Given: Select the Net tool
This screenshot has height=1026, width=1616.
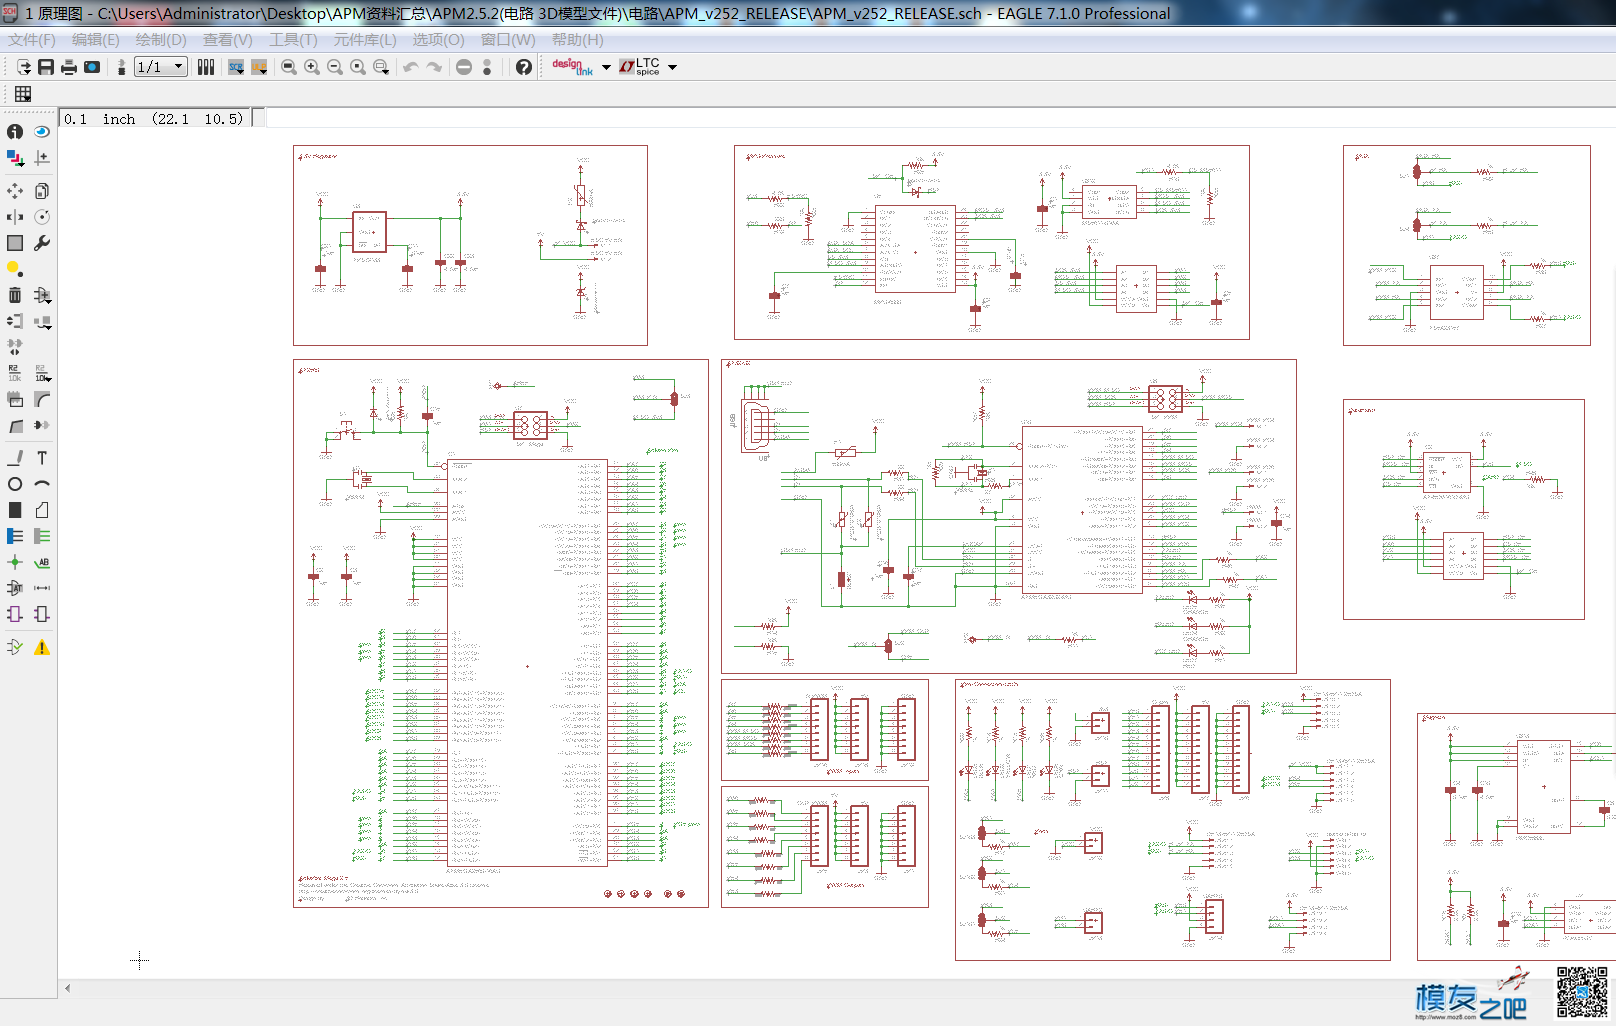Looking at the screenshot, I should point(42,536).
